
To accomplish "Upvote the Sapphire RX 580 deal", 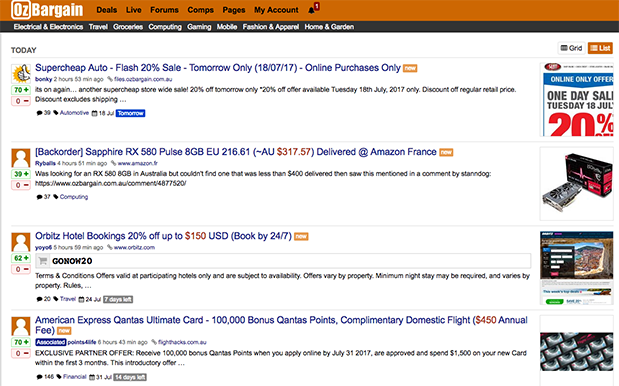I will (x=21, y=174).
